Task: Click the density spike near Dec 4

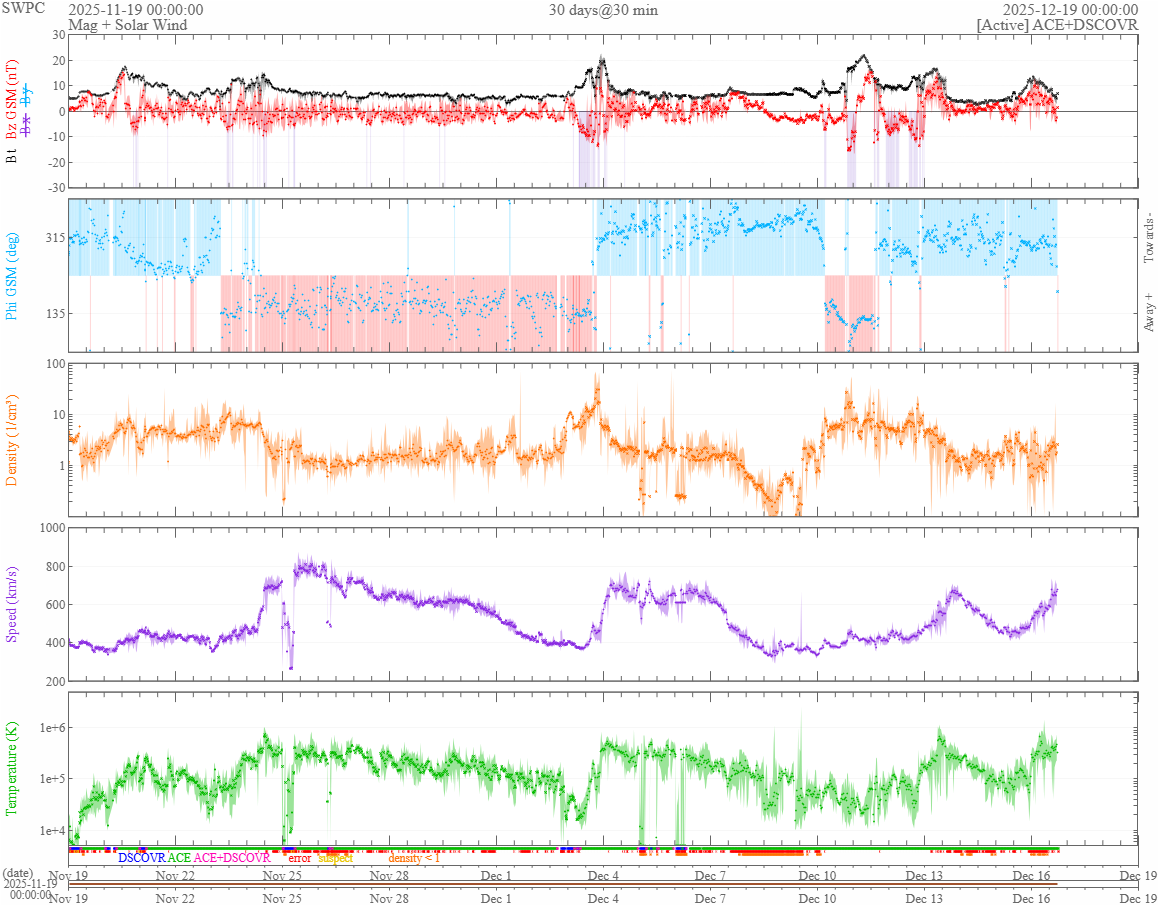Action: click(x=597, y=388)
